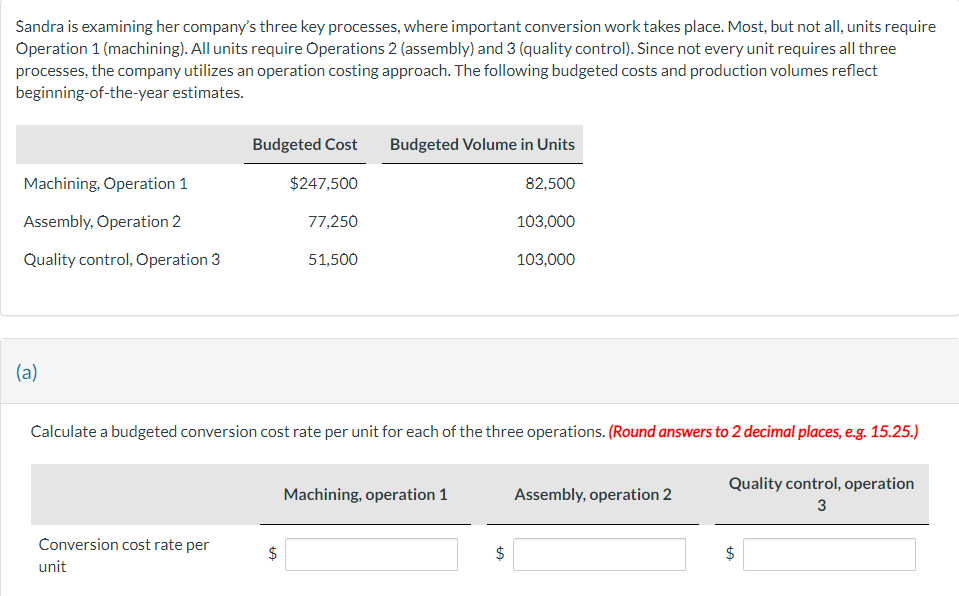Click the 51,500 budgeted cost cell
This screenshot has height=596, width=959.
[x=333, y=259]
